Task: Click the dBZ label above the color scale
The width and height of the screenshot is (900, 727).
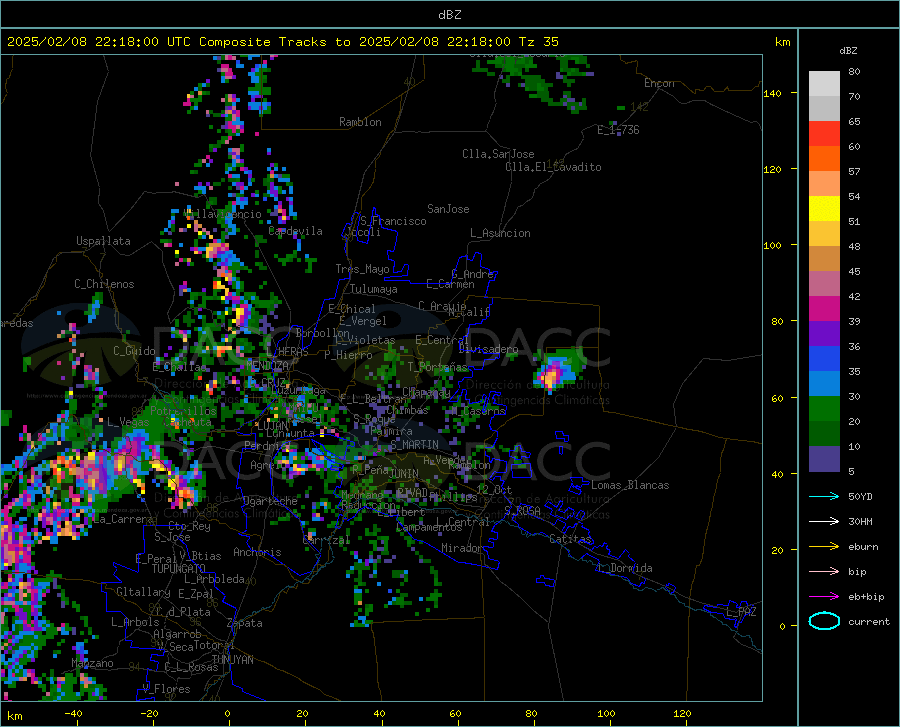Action: (x=848, y=50)
